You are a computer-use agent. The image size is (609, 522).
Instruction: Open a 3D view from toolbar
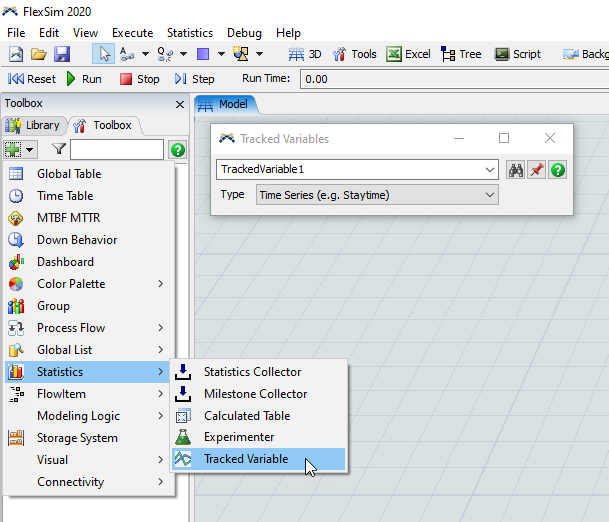[x=305, y=54]
